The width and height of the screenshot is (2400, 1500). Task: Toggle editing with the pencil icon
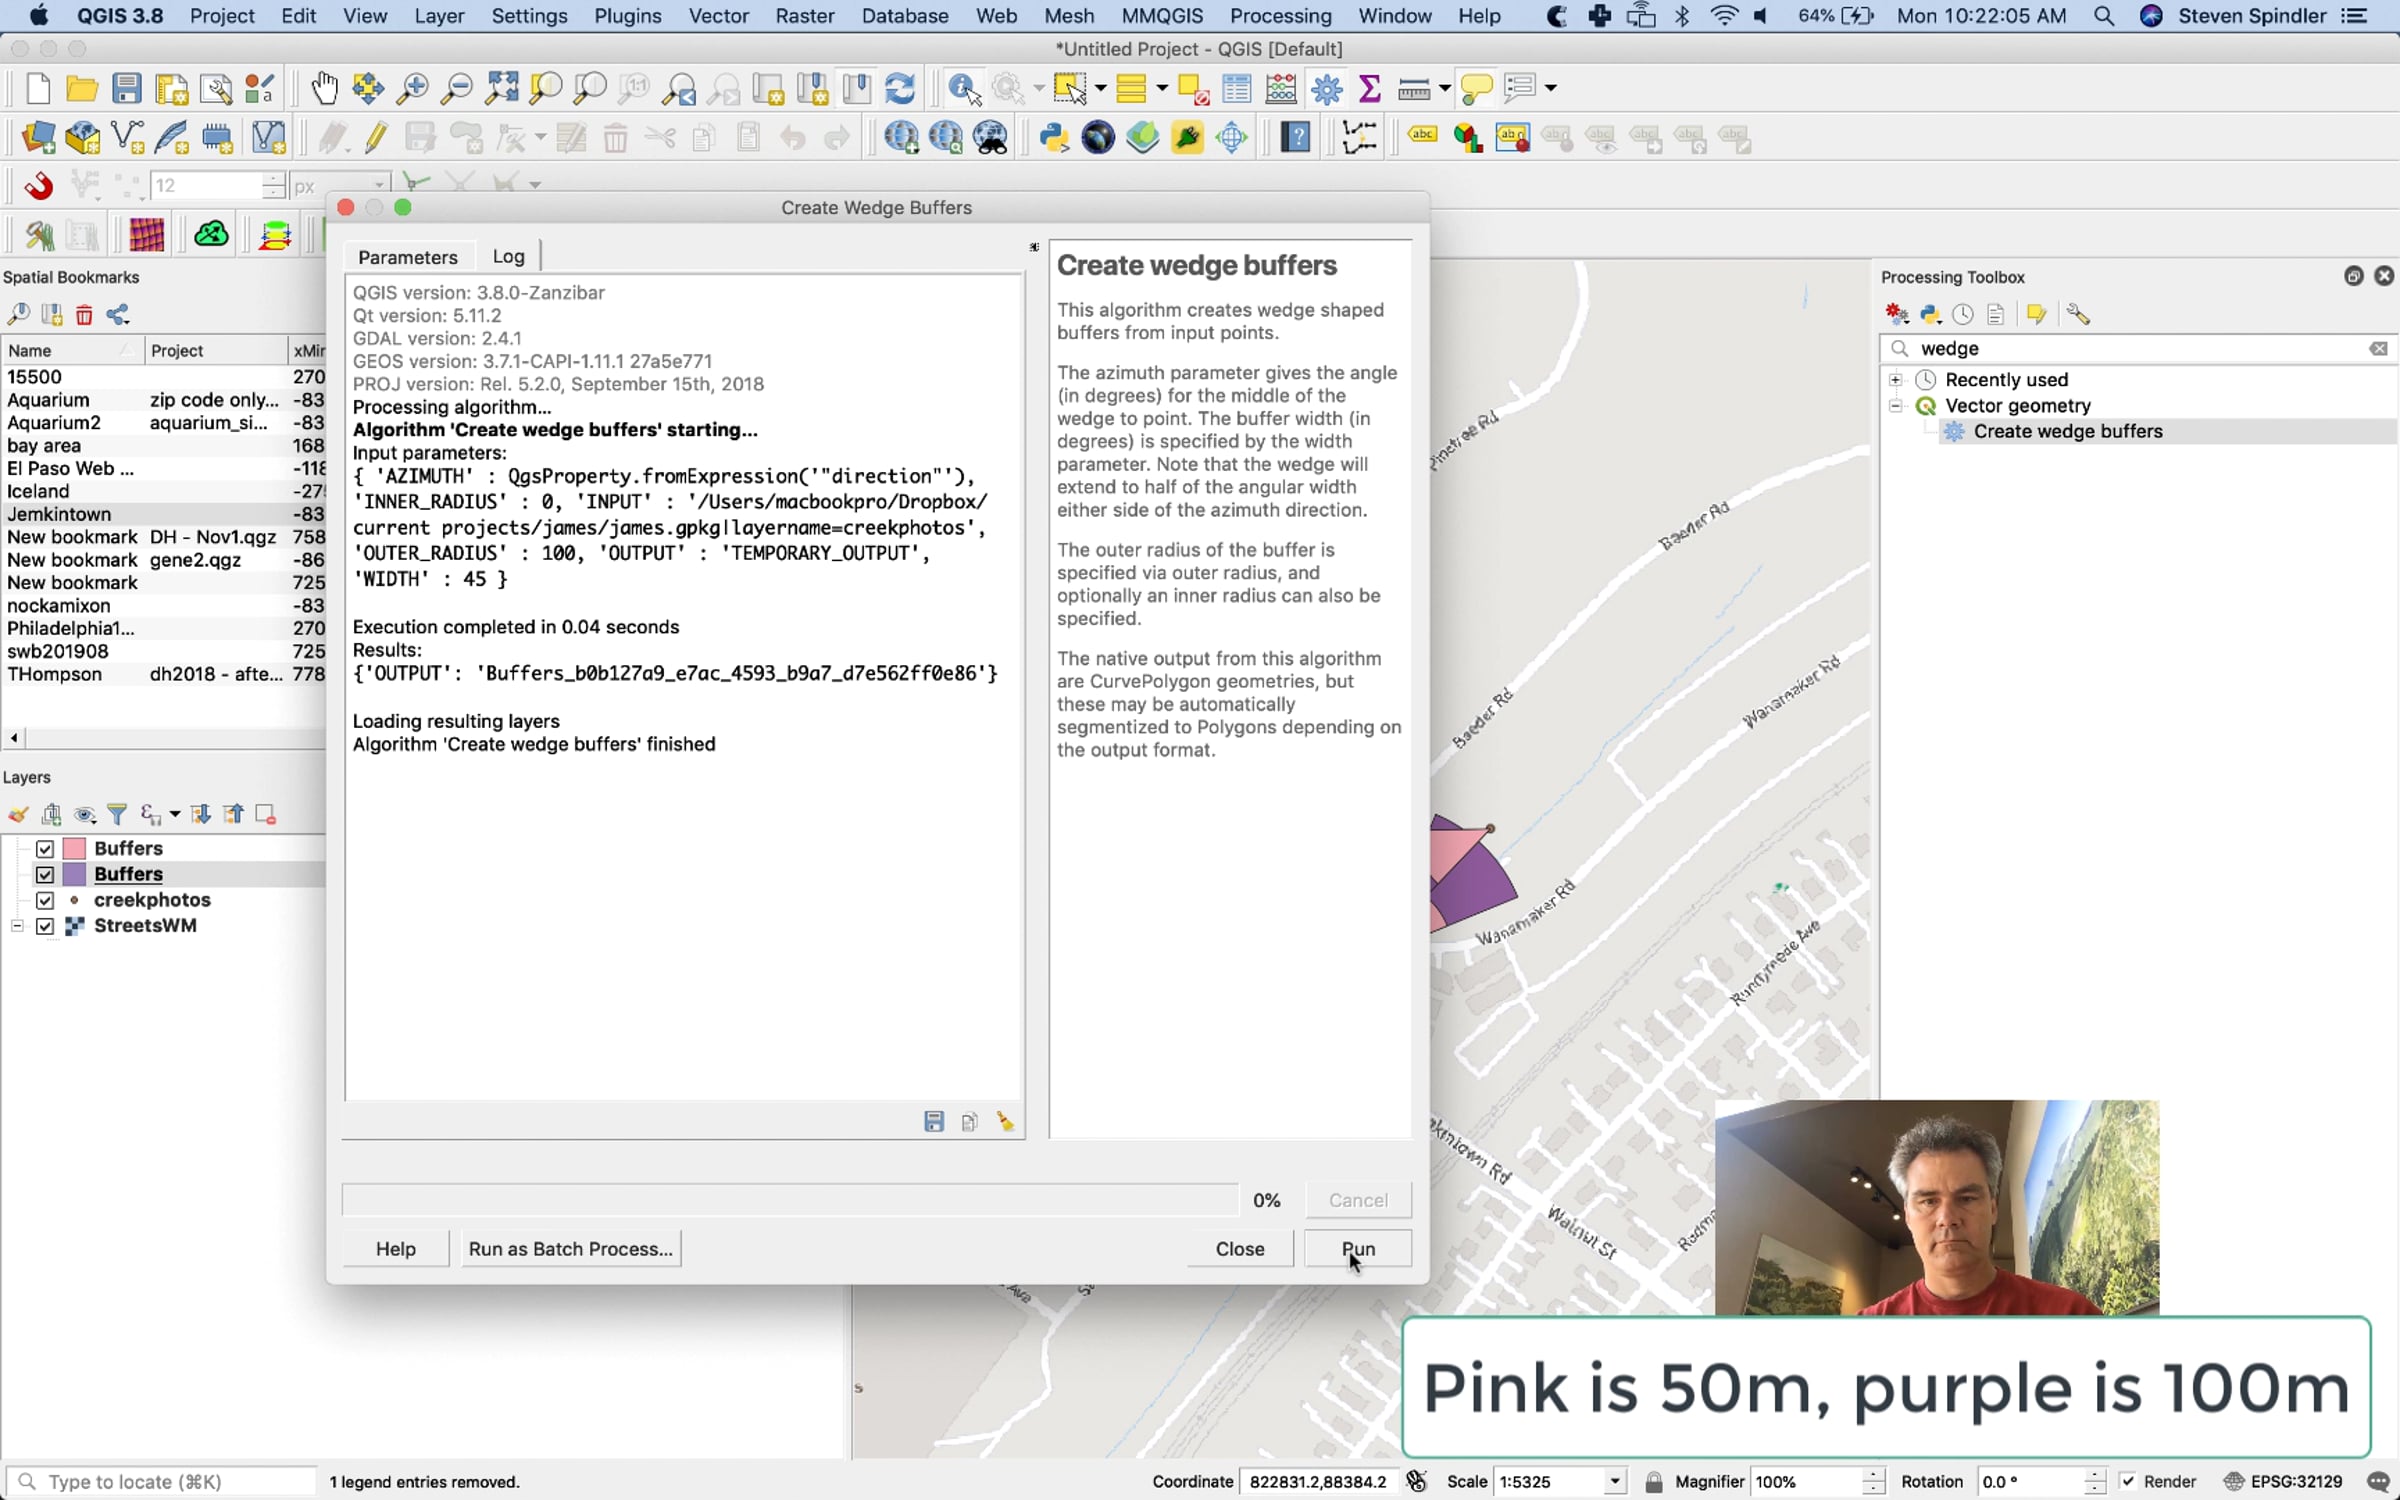(376, 137)
